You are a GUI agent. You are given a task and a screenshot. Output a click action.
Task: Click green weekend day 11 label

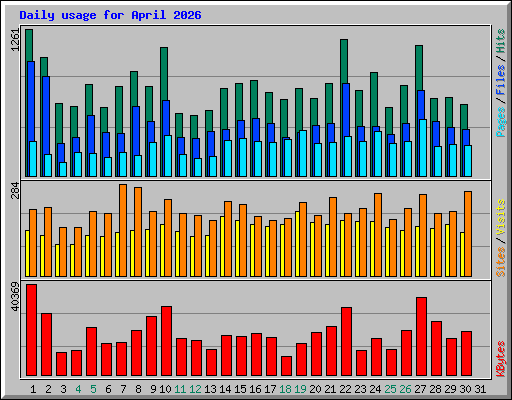(180, 389)
